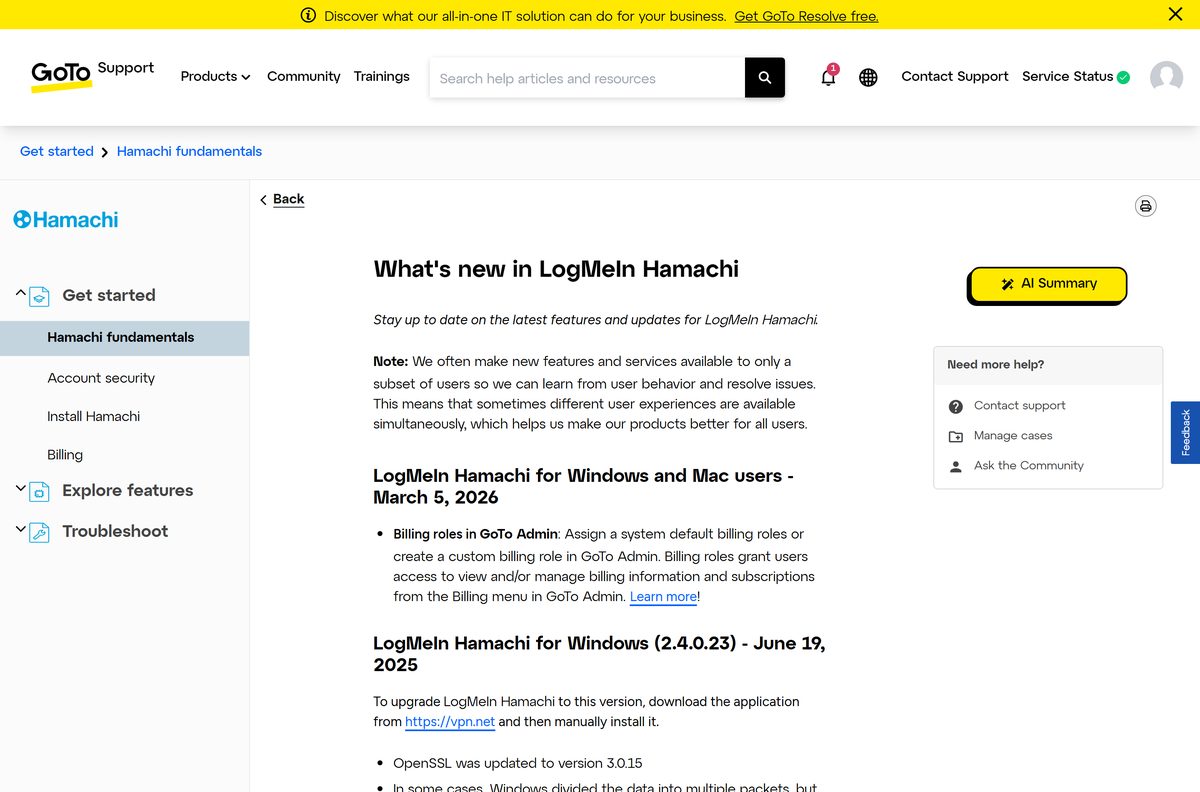This screenshot has height=792, width=1200.
Task: Open Contact Support in header
Action: (x=954, y=76)
